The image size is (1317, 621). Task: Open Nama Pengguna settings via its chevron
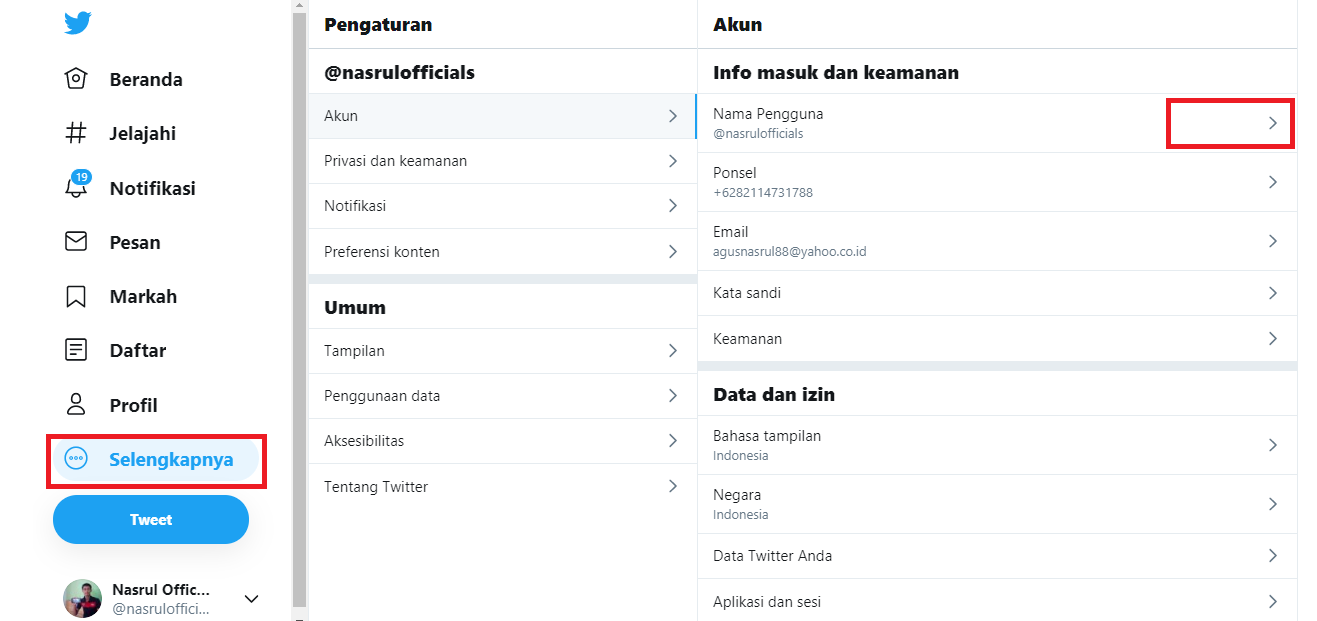point(1271,123)
